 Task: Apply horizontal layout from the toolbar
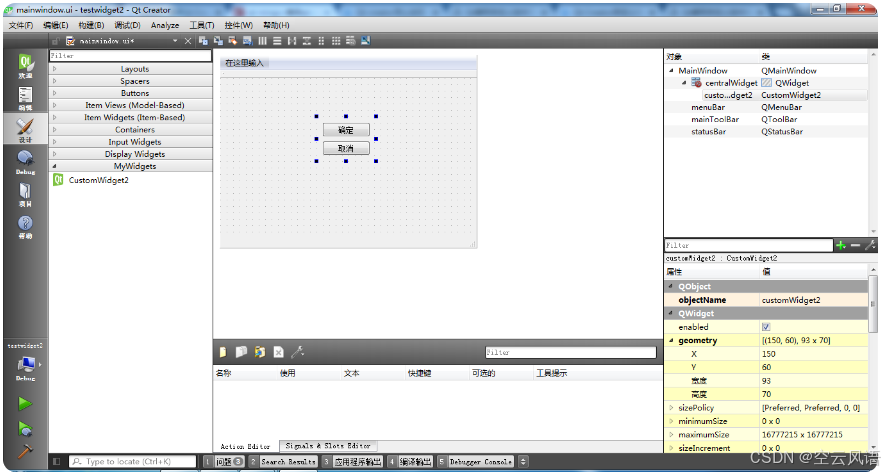pos(262,41)
